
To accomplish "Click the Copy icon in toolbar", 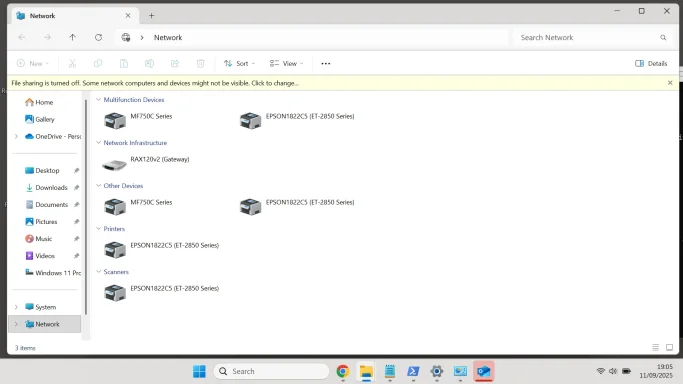I will tap(98, 64).
